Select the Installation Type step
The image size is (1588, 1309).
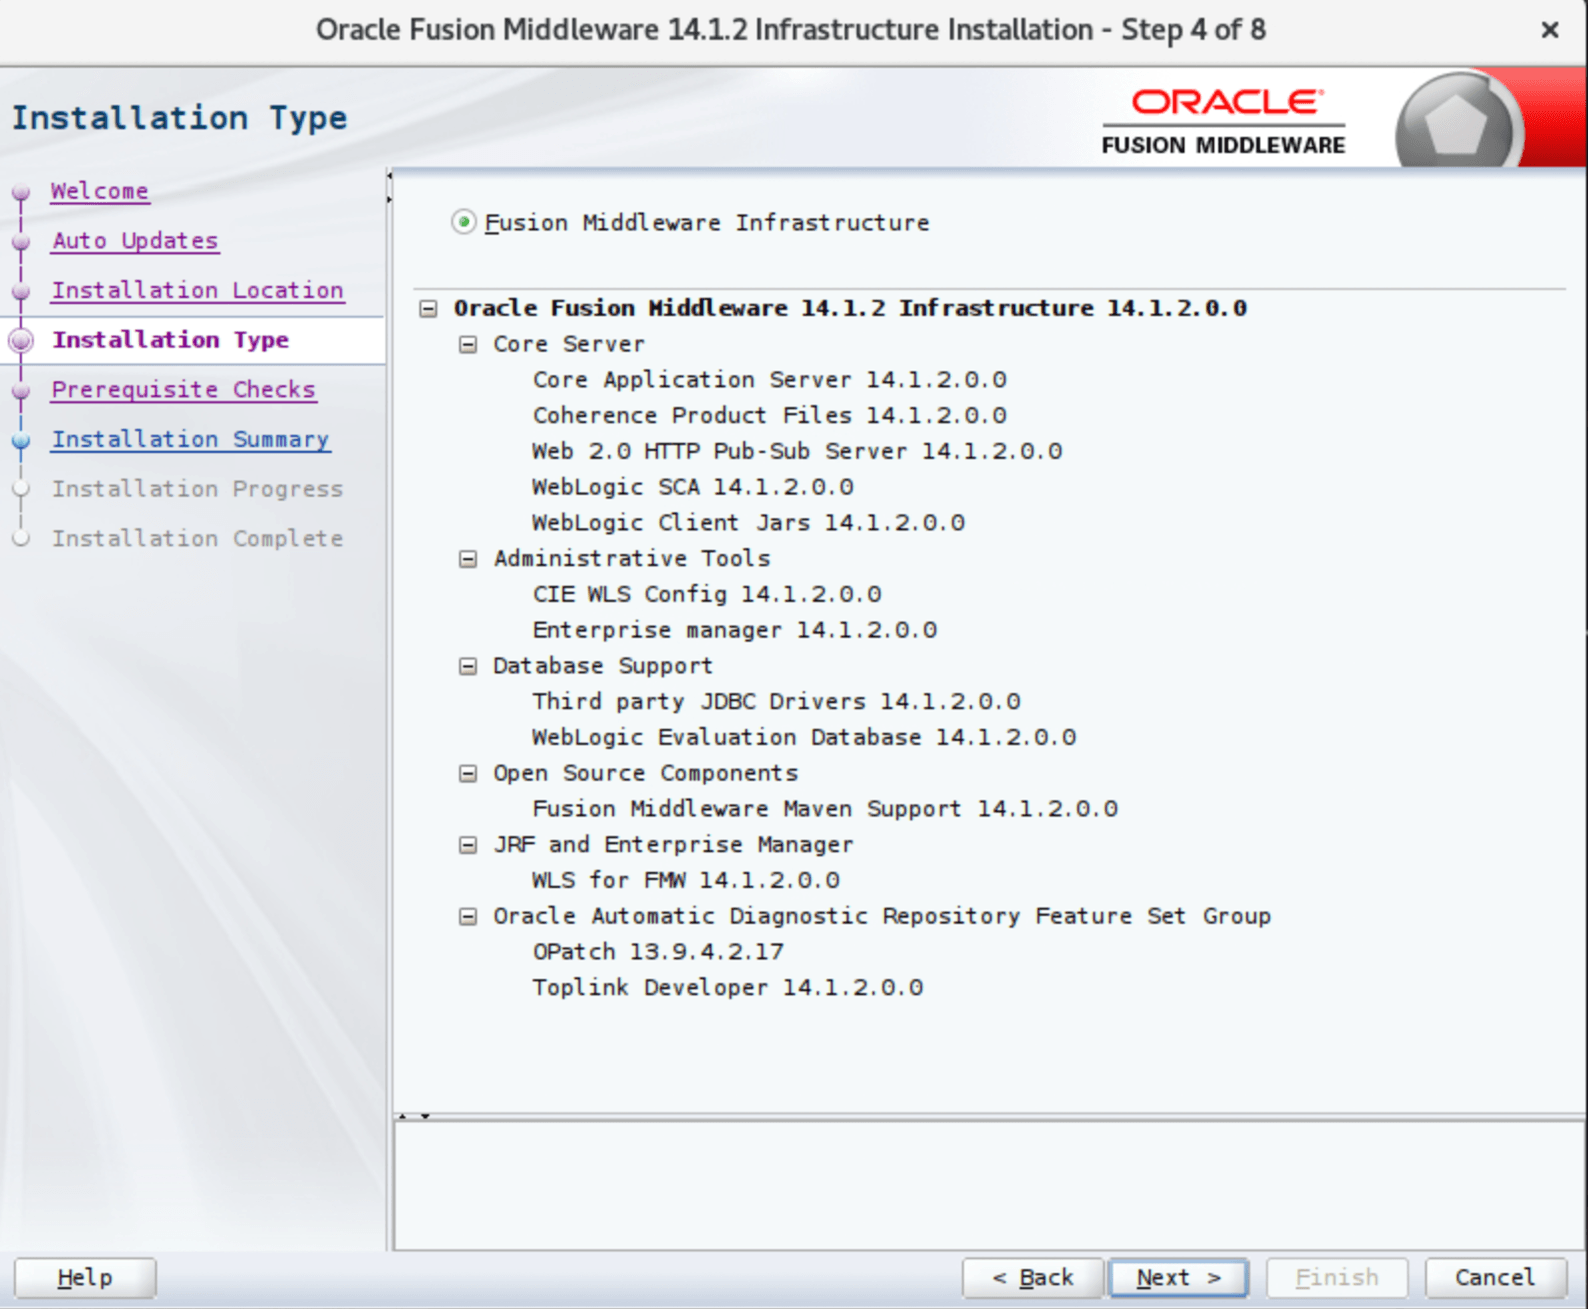171,340
